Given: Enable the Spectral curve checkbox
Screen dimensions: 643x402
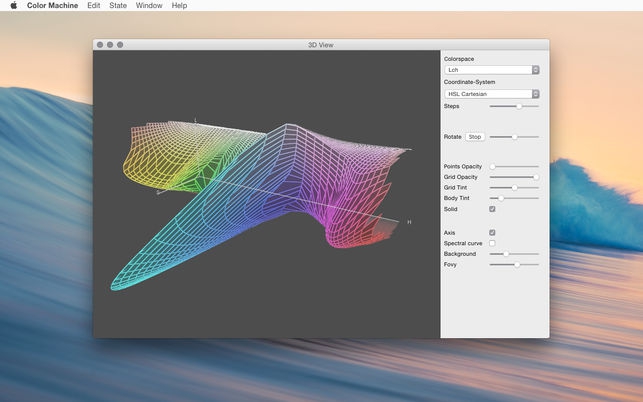Looking at the screenshot, I should (492, 243).
